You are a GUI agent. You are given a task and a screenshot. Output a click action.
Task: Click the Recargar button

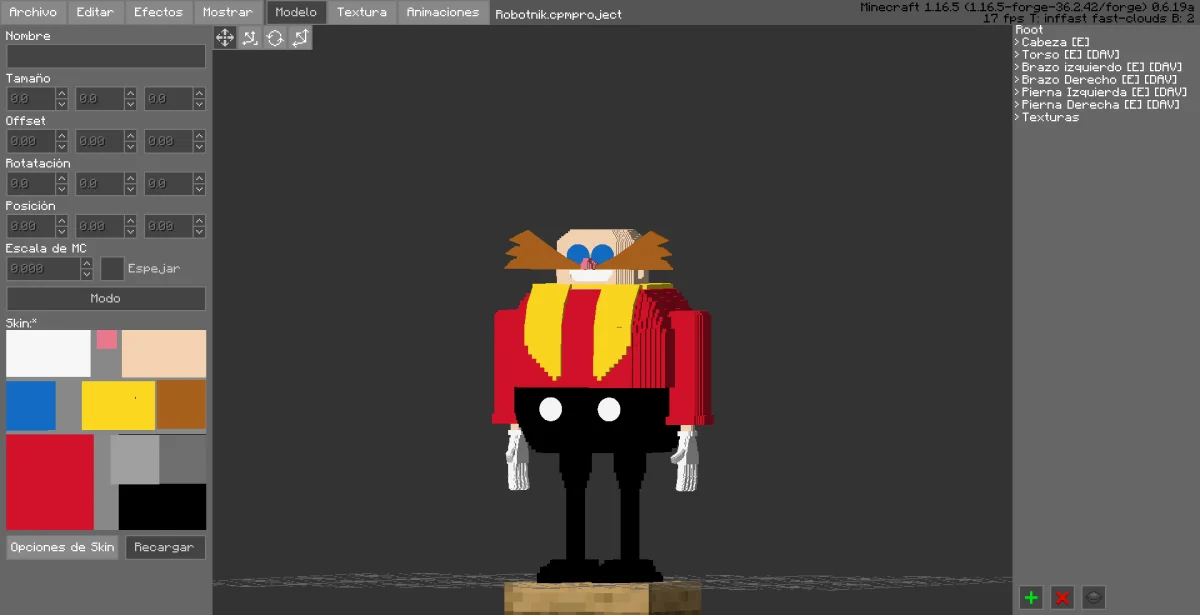167,548
